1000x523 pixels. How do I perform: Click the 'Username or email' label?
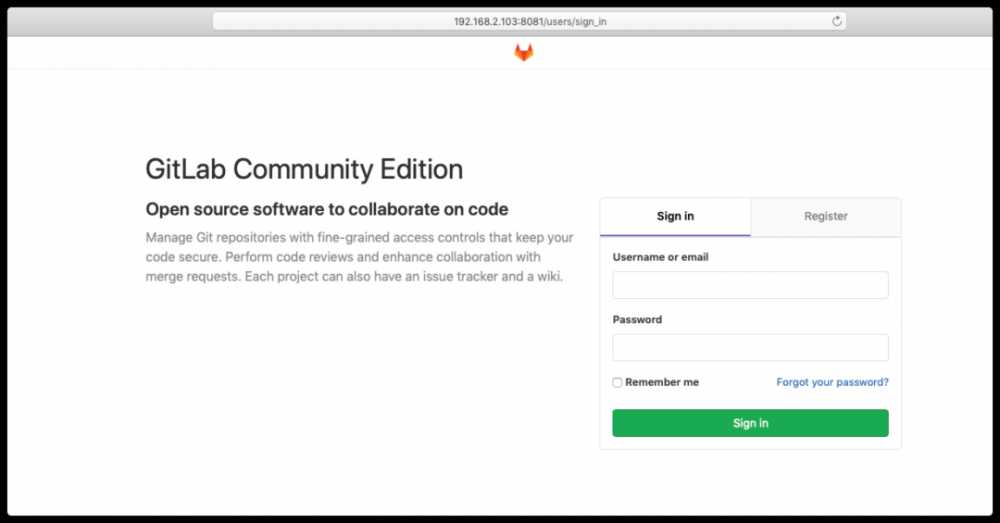[x=660, y=257]
